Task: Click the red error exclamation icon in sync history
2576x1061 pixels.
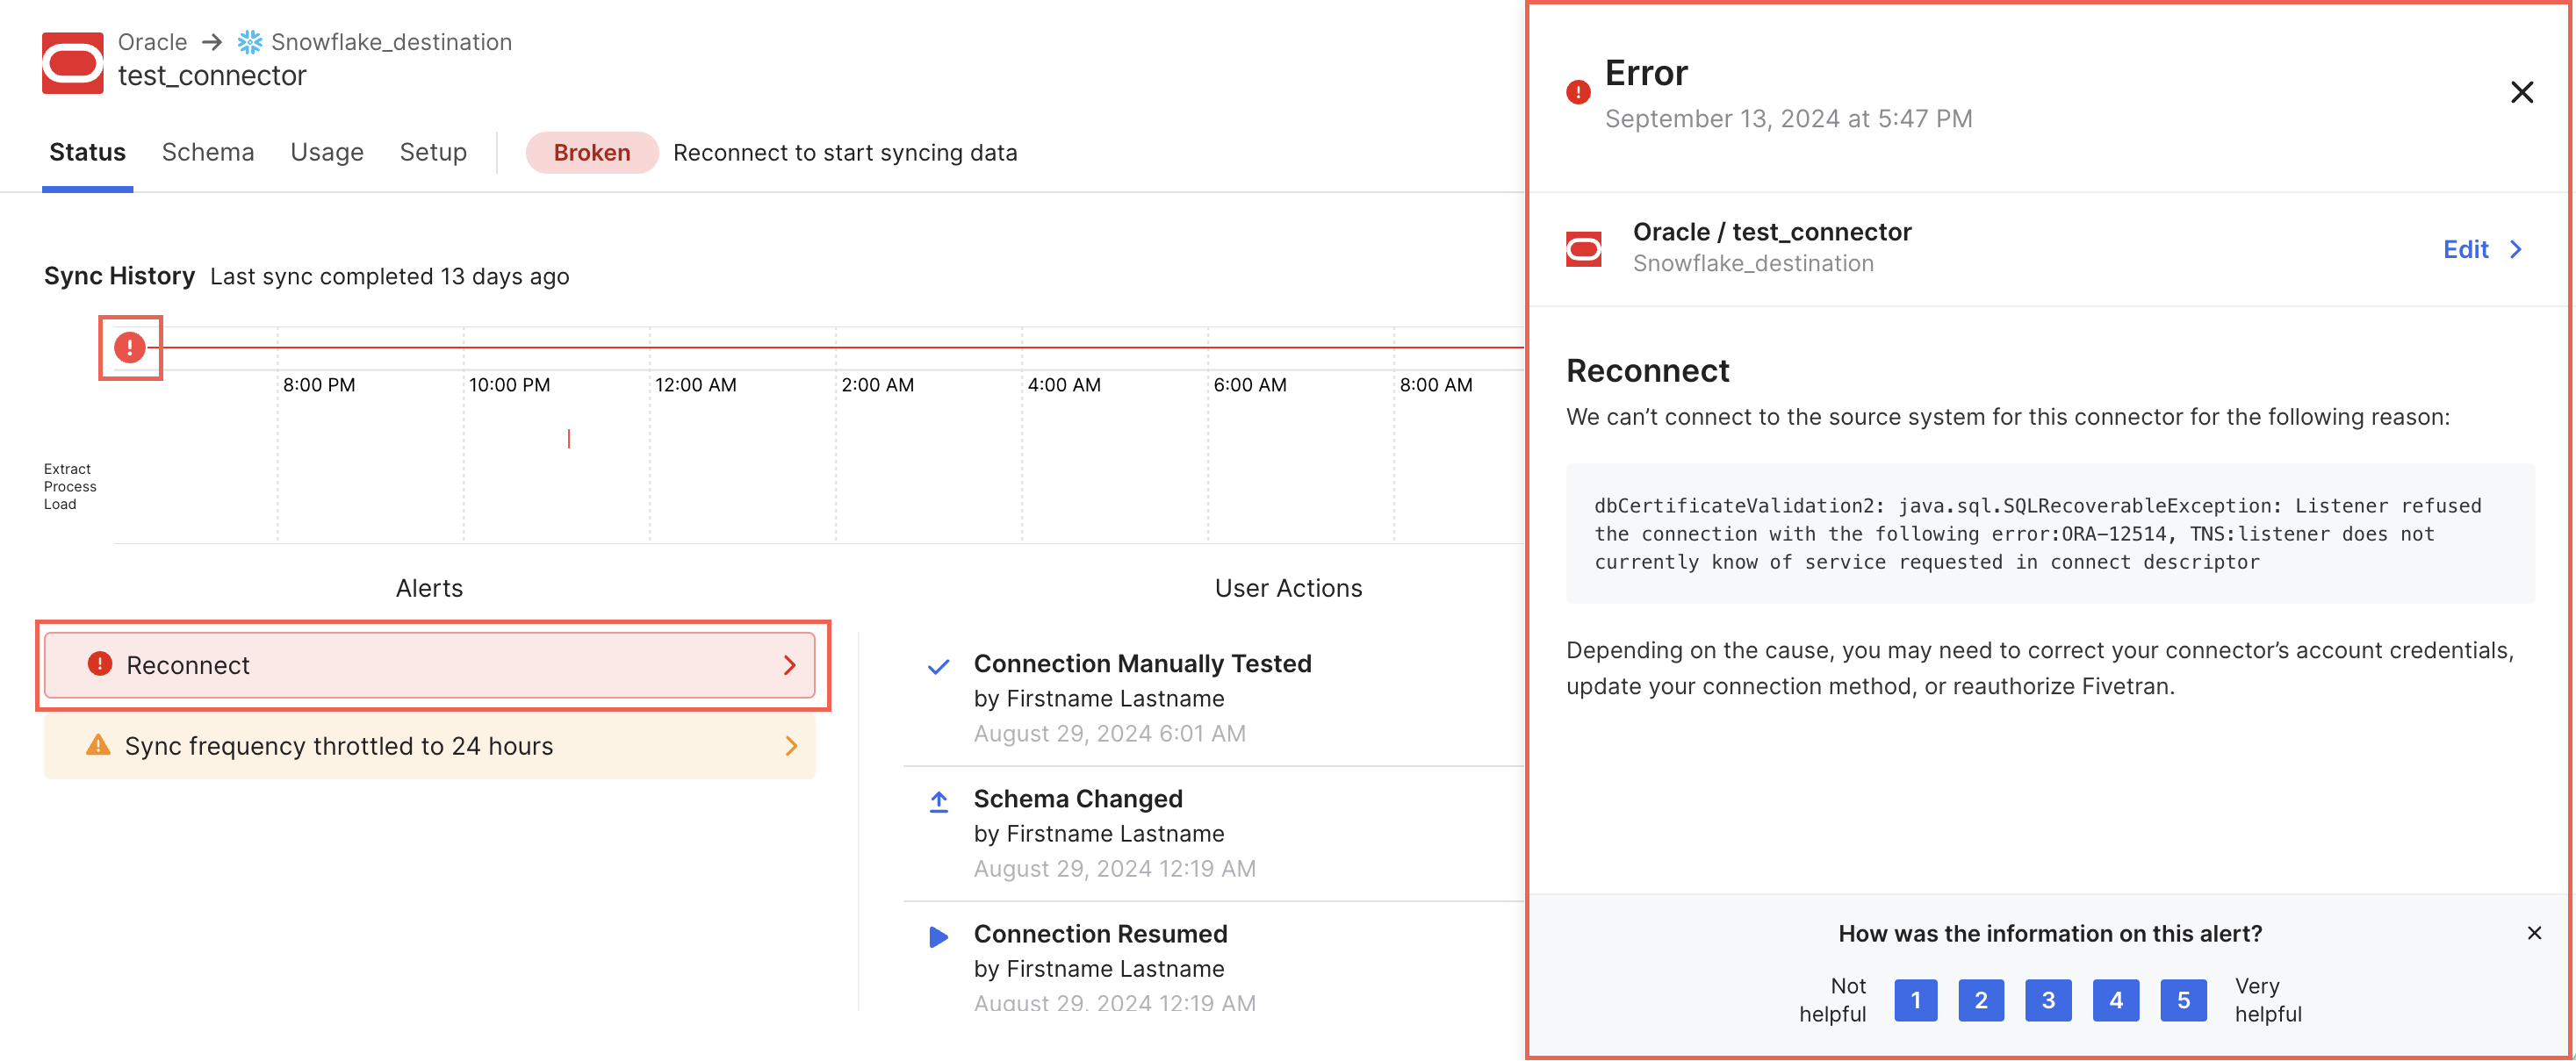Action: (132, 347)
